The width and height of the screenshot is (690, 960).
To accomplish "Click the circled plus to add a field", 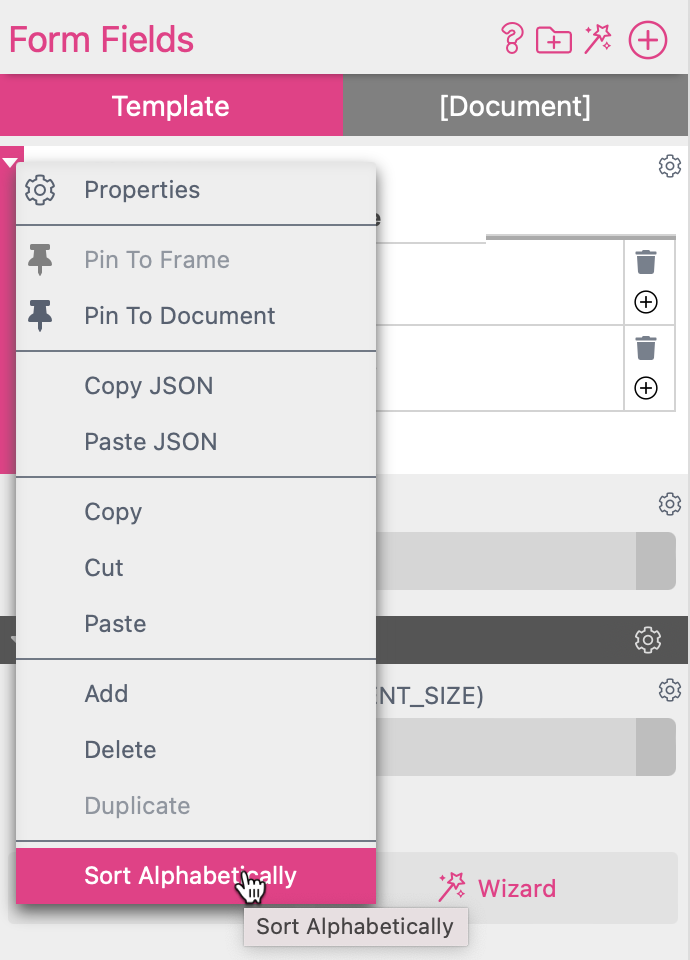I will [647, 40].
